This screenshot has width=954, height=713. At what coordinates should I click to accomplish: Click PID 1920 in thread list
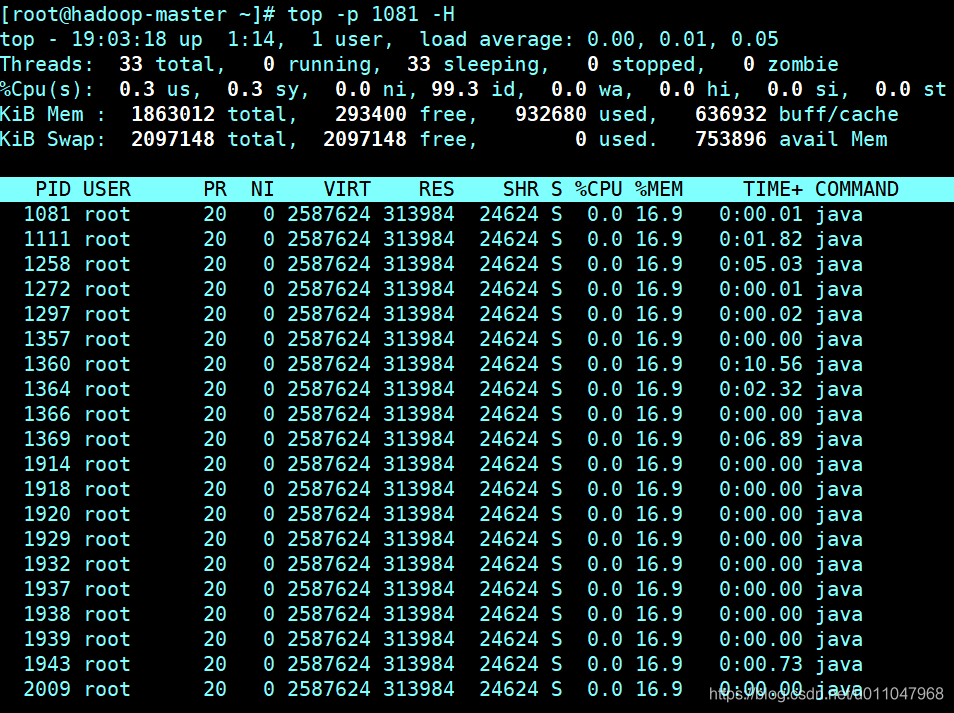(47, 513)
